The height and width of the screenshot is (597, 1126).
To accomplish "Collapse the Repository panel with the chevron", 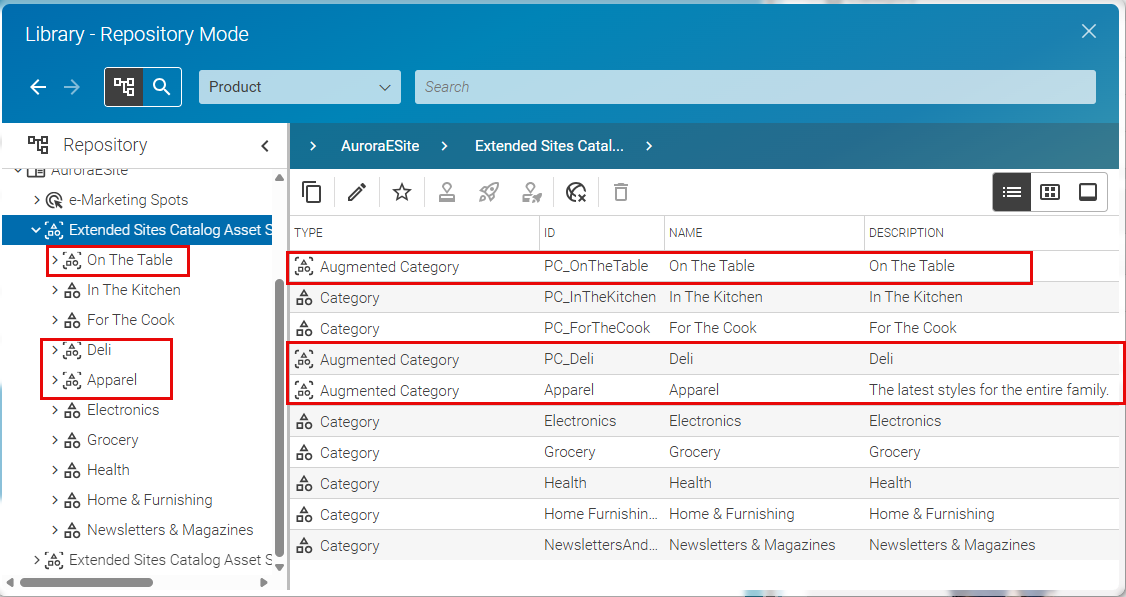I will click(265, 145).
